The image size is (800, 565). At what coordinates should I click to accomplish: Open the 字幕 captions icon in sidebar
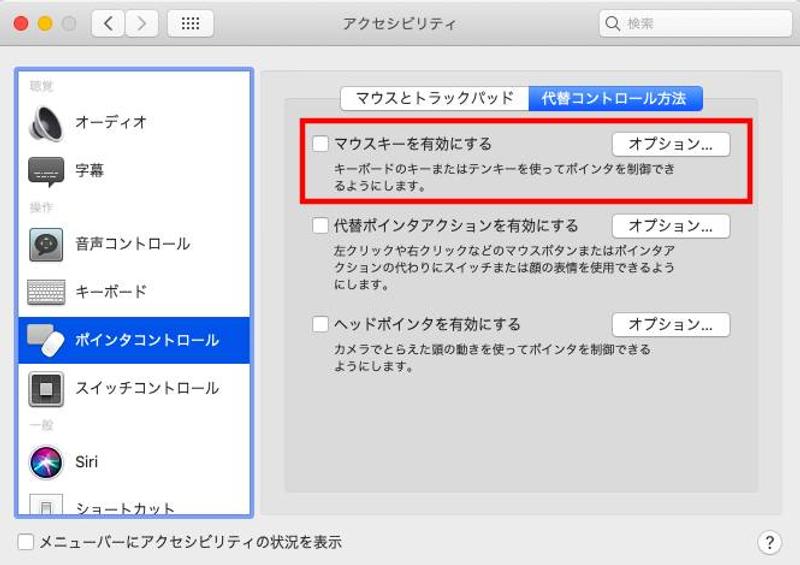[46, 171]
